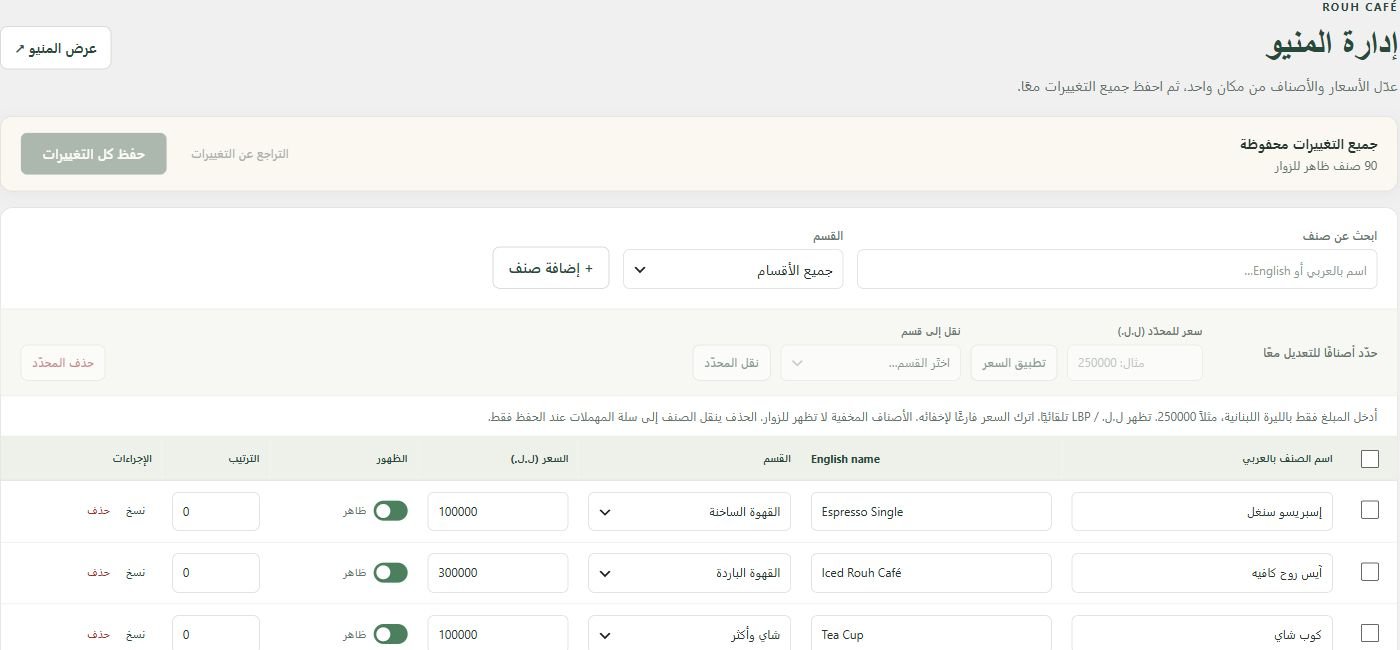This screenshot has width=1400, height=650.
Task: Click نسخ copy link for Espresso Single
Action: coord(135,511)
